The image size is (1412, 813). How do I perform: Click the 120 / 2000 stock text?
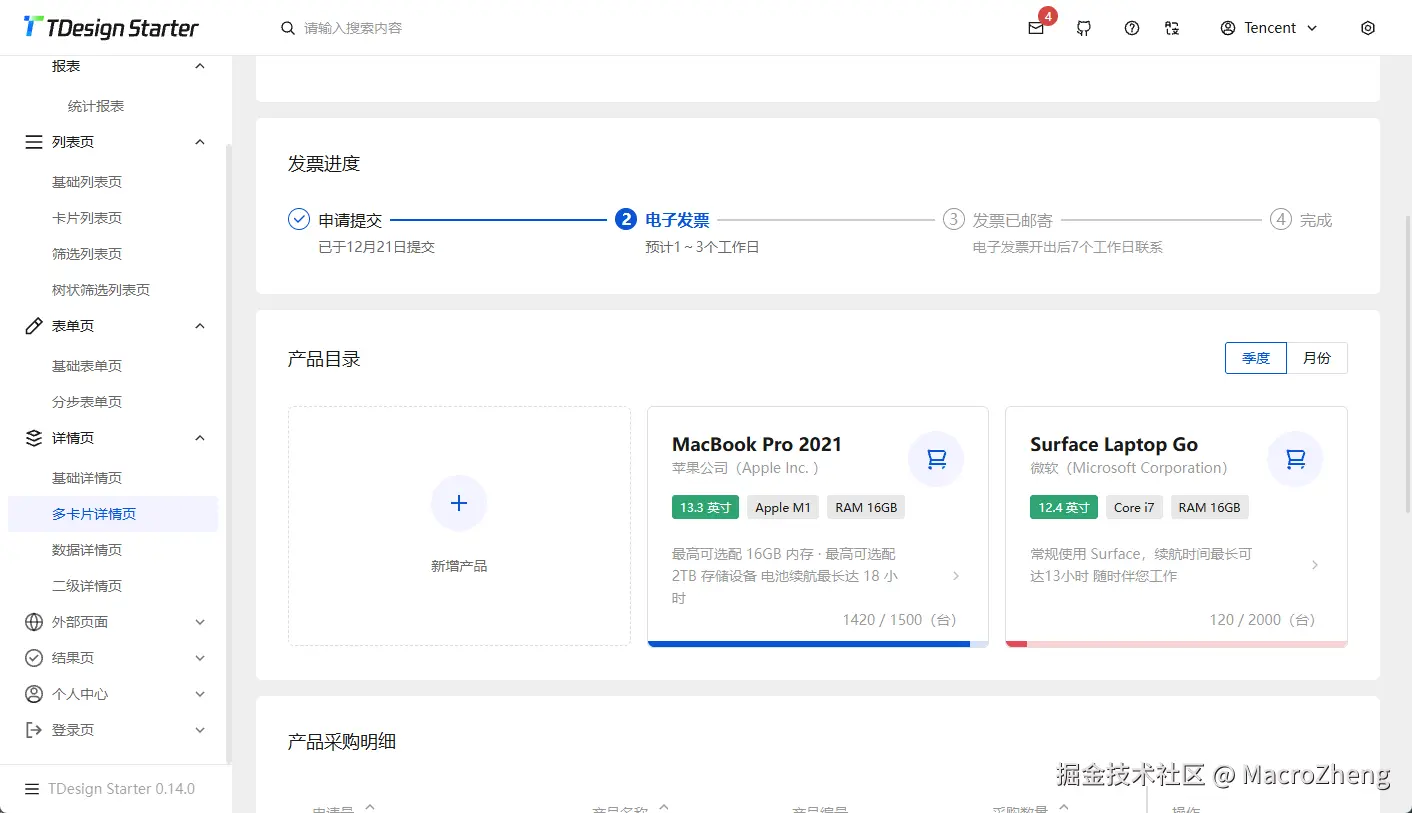coord(1263,620)
